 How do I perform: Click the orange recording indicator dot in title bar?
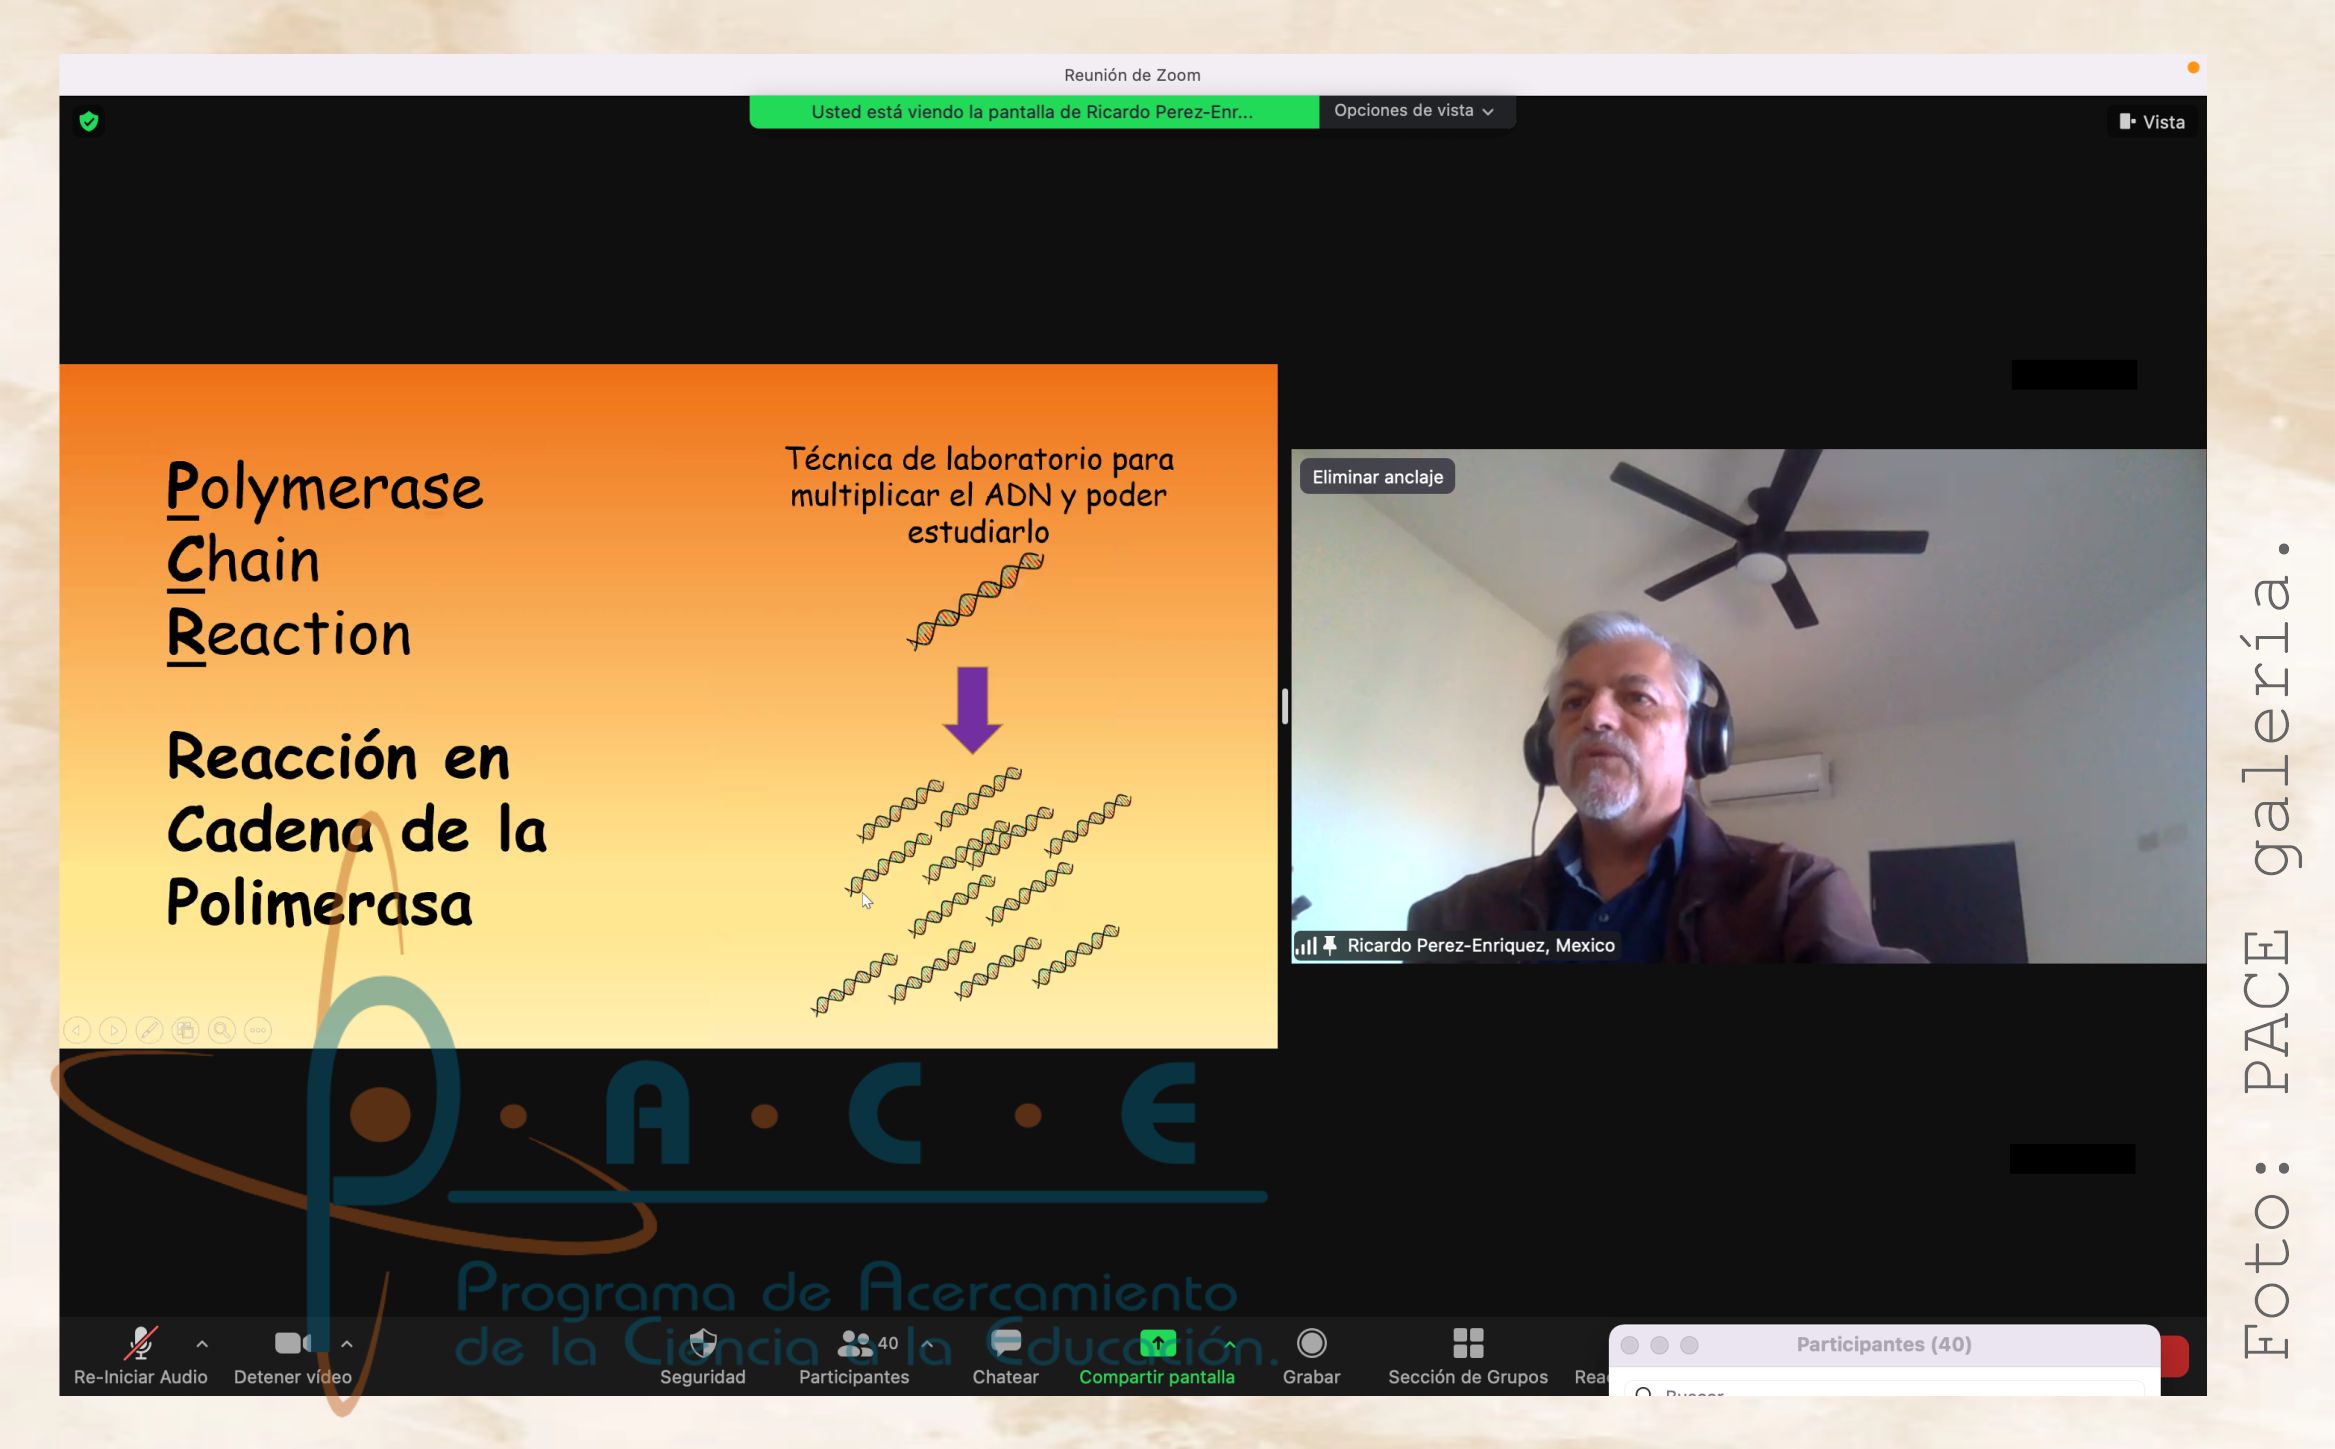click(2193, 68)
